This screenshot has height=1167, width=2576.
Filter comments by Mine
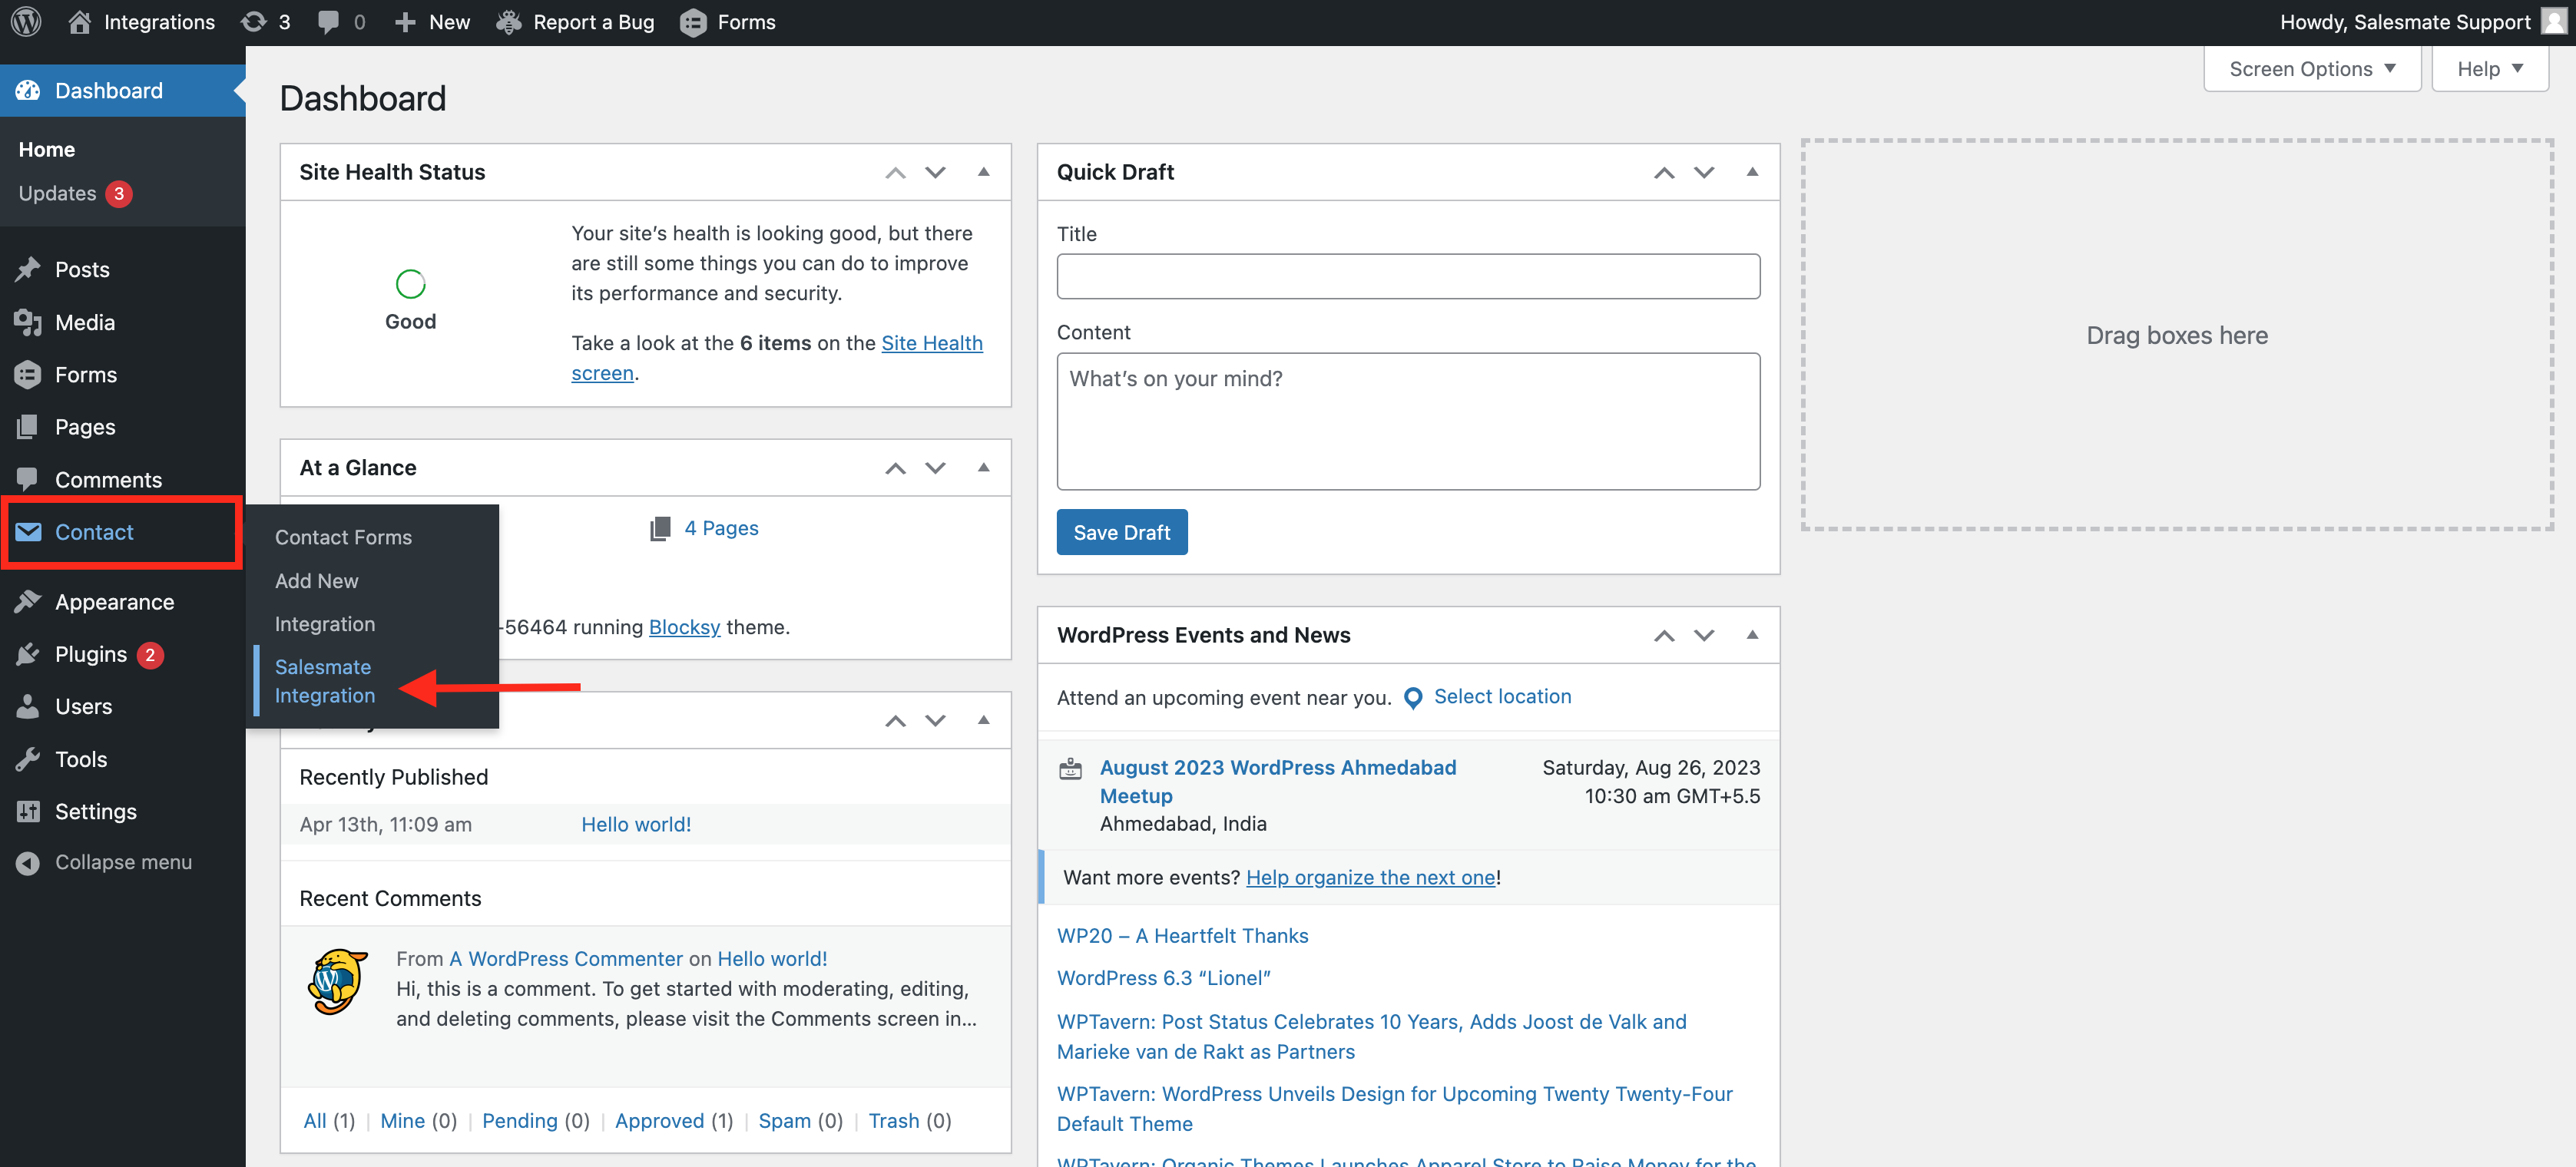click(402, 1121)
